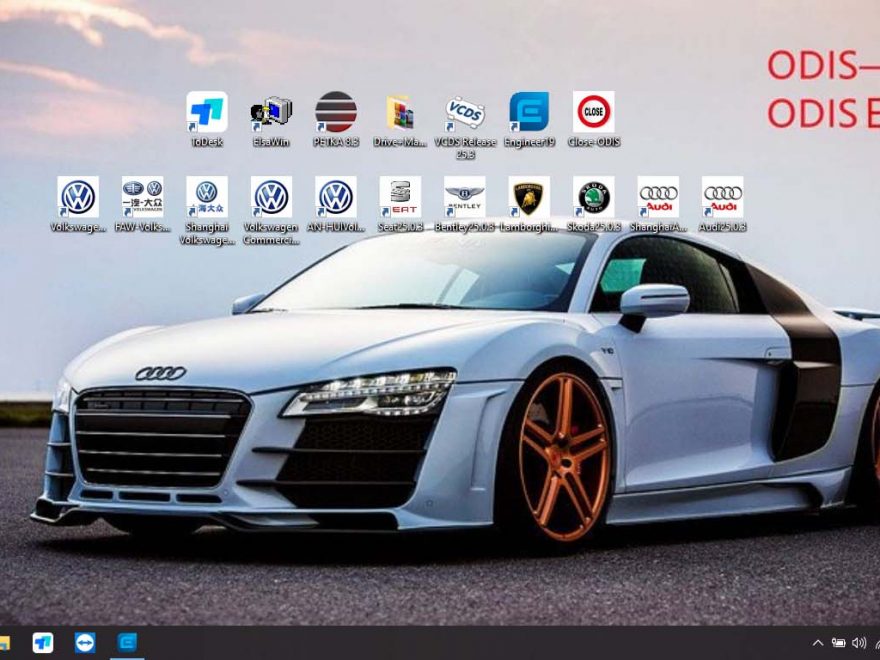Open the ANHUI Volkswagen shortcut

(x=336, y=198)
